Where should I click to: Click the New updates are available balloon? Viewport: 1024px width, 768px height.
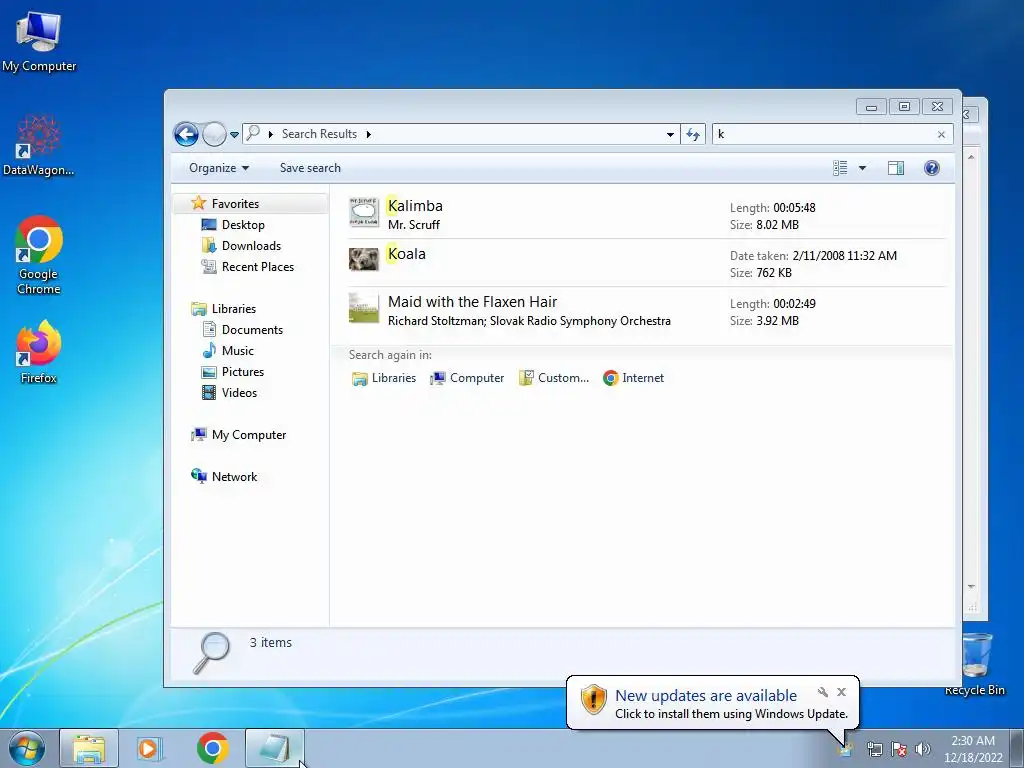click(x=712, y=703)
